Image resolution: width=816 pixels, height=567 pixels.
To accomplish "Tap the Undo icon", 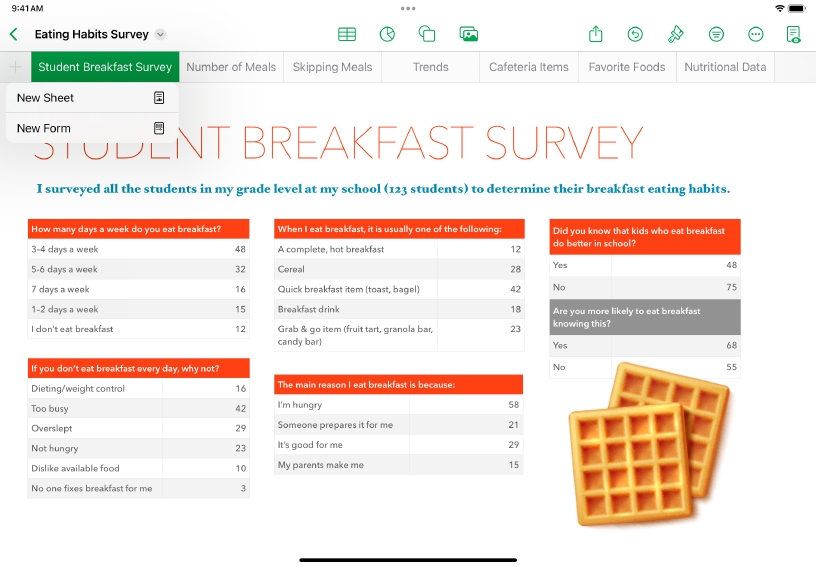I will (x=635, y=34).
